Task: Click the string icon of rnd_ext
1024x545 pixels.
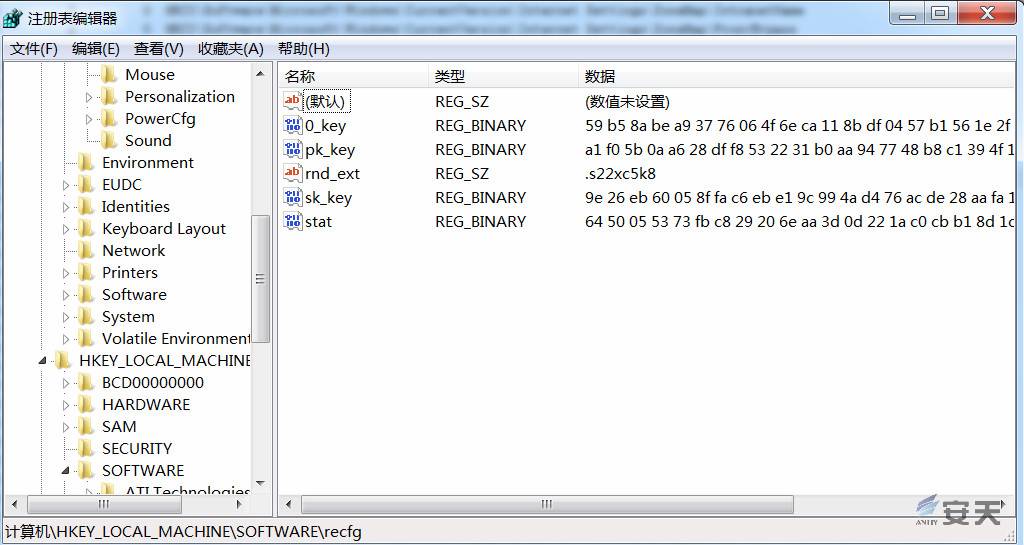Action: [293, 174]
